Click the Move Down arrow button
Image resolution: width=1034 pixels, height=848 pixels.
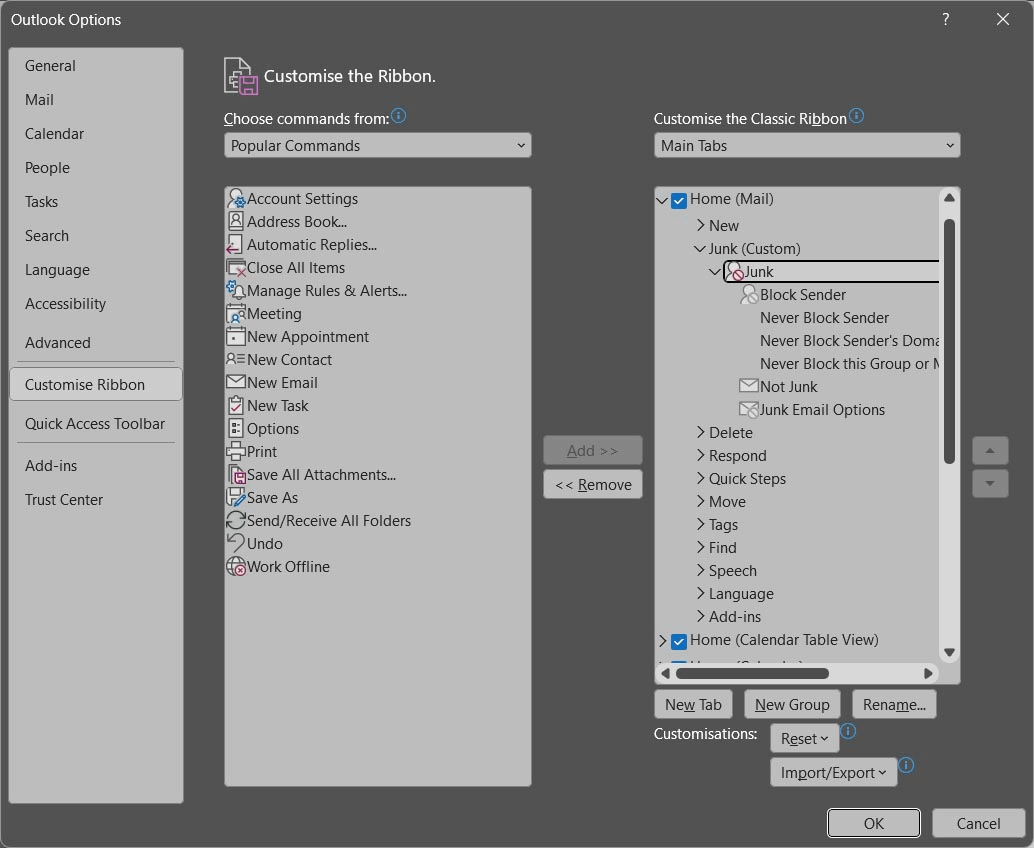[989, 483]
